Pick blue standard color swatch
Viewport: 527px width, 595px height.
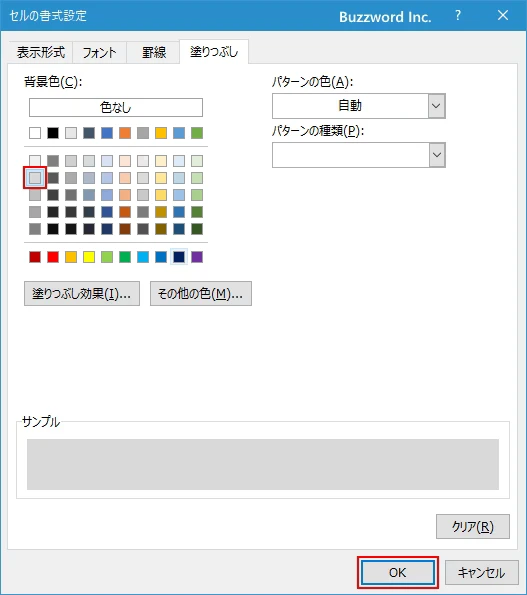point(161,257)
